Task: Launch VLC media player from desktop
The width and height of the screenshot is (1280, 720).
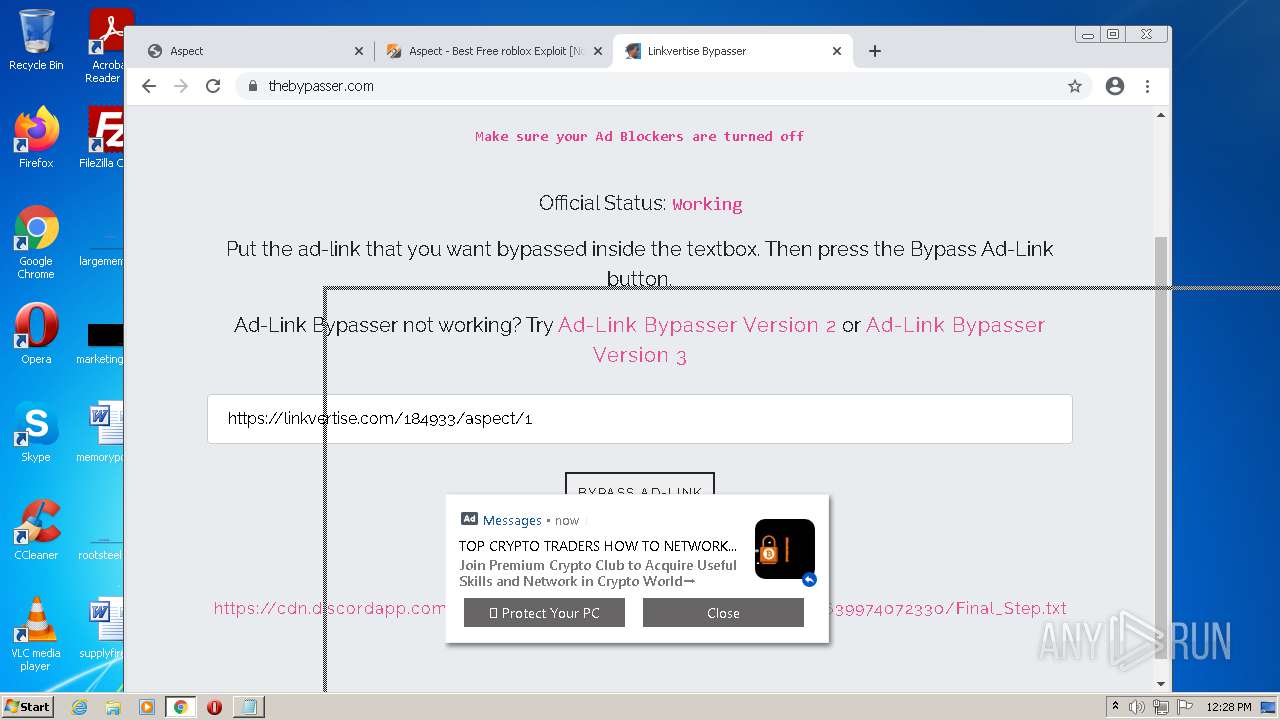Action: point(36,633)
